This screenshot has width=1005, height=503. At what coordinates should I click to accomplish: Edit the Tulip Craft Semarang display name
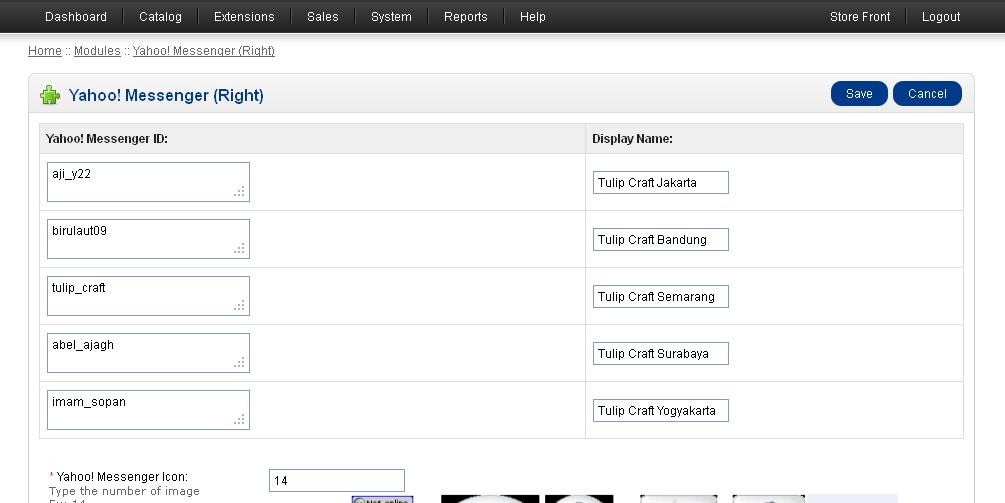[x=661, y=297]
